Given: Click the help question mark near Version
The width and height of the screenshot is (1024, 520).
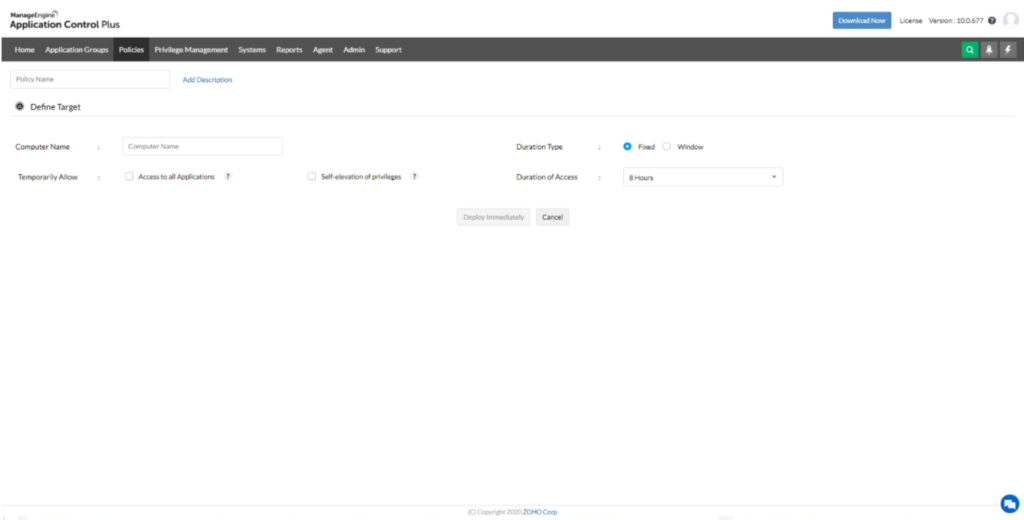Looking at the screenshot, I should (992, 21).
